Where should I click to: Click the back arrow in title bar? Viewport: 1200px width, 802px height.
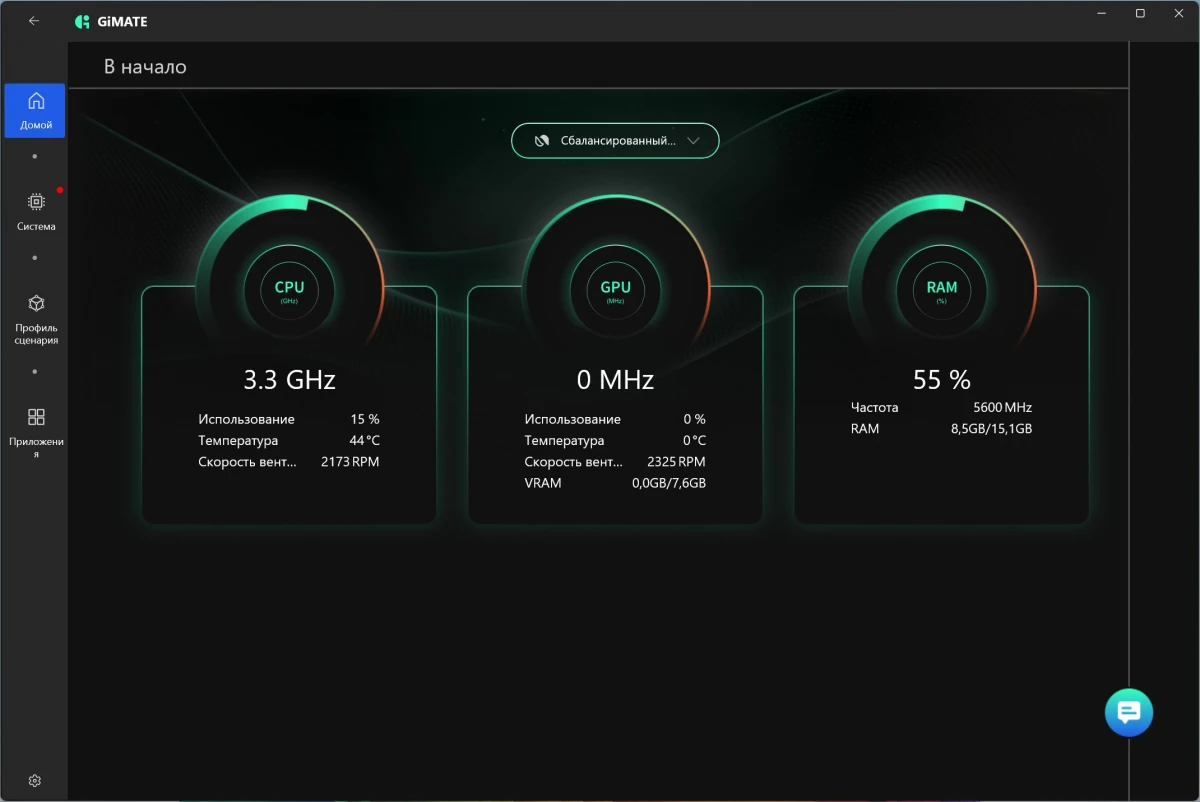tap(34, 20)
